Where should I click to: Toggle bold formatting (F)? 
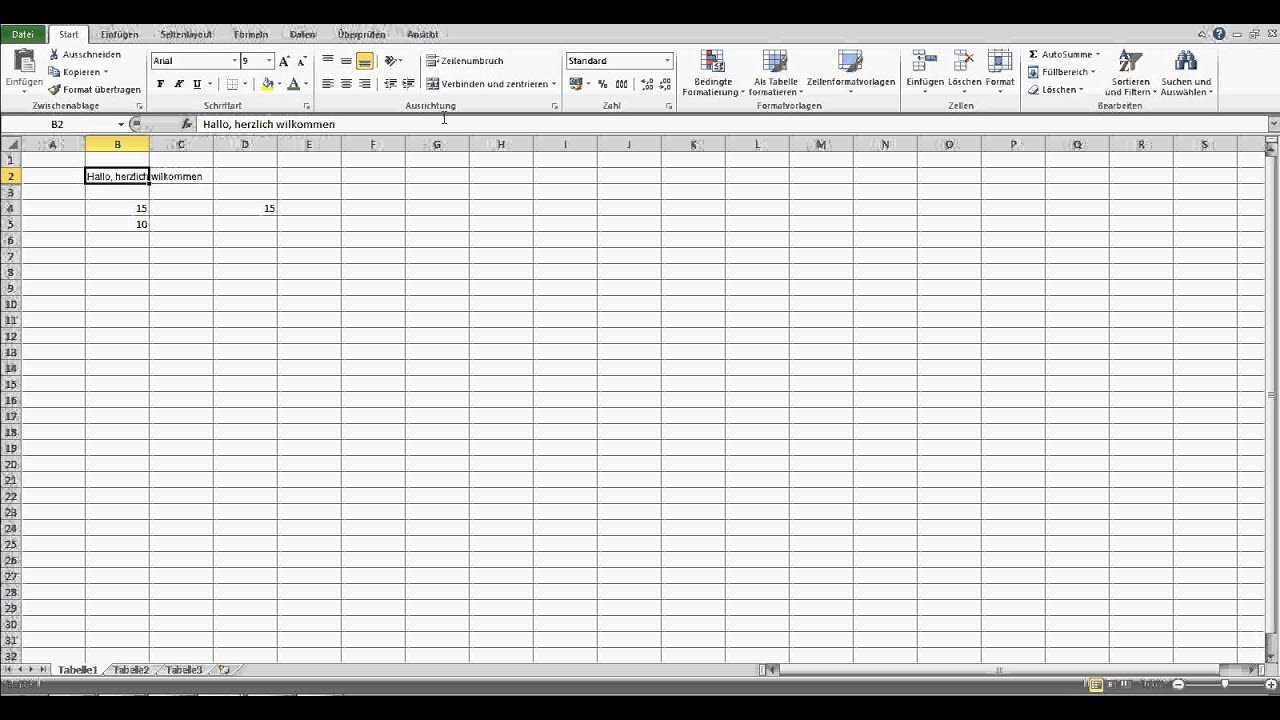(x=160, y=84)
